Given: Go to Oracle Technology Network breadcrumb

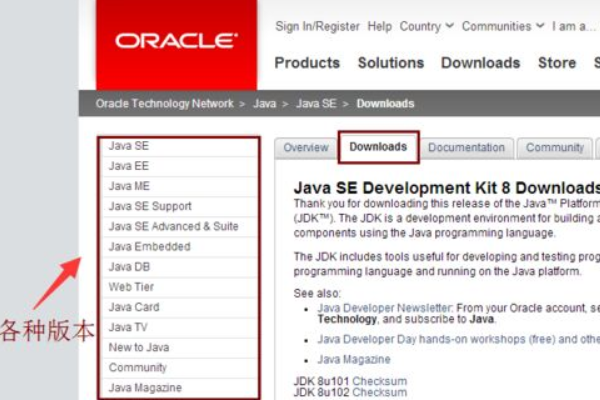Looking at the screenshot, I should [x=164, y=103].
